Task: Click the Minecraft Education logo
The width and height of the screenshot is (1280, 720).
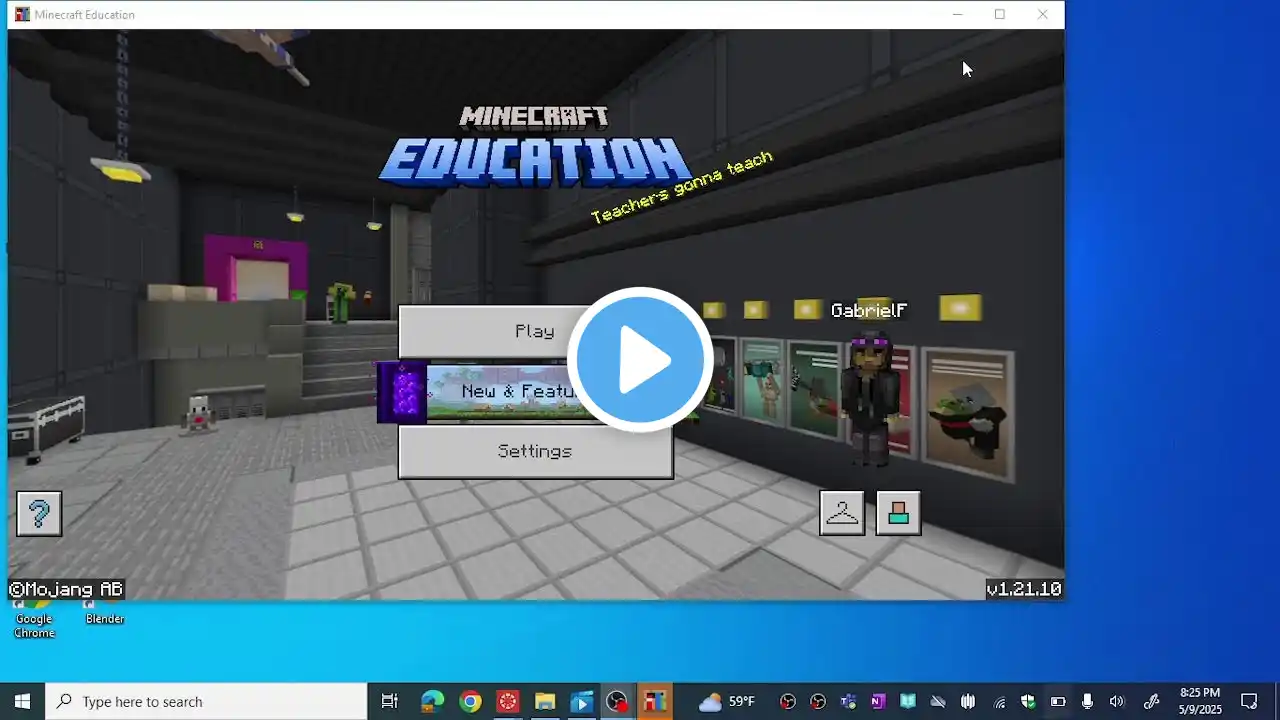Action: [535, 146]
